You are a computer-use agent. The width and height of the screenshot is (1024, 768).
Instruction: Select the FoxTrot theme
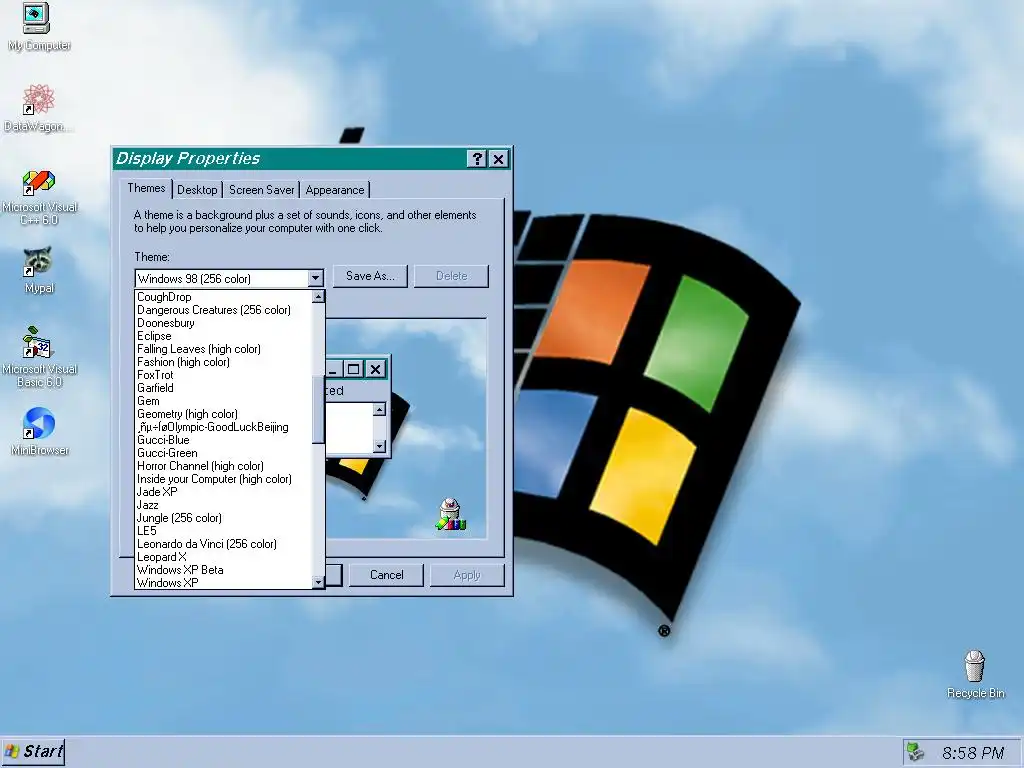pos(223,375)
